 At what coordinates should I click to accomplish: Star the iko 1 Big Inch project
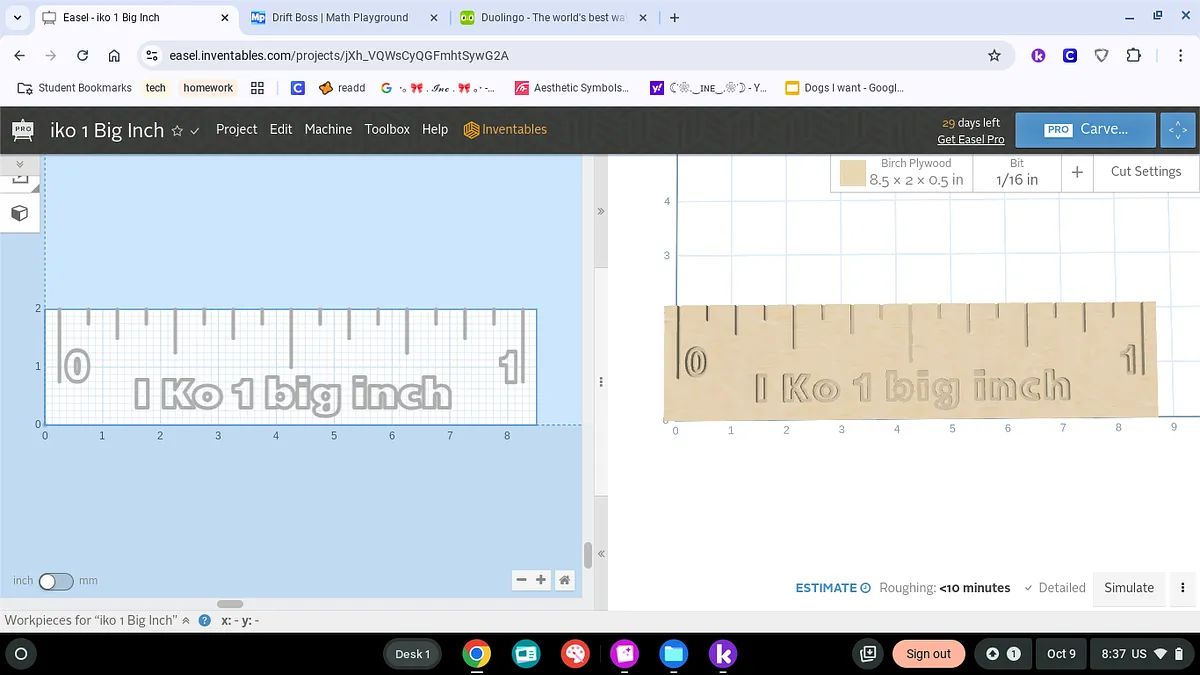[177, 131]
